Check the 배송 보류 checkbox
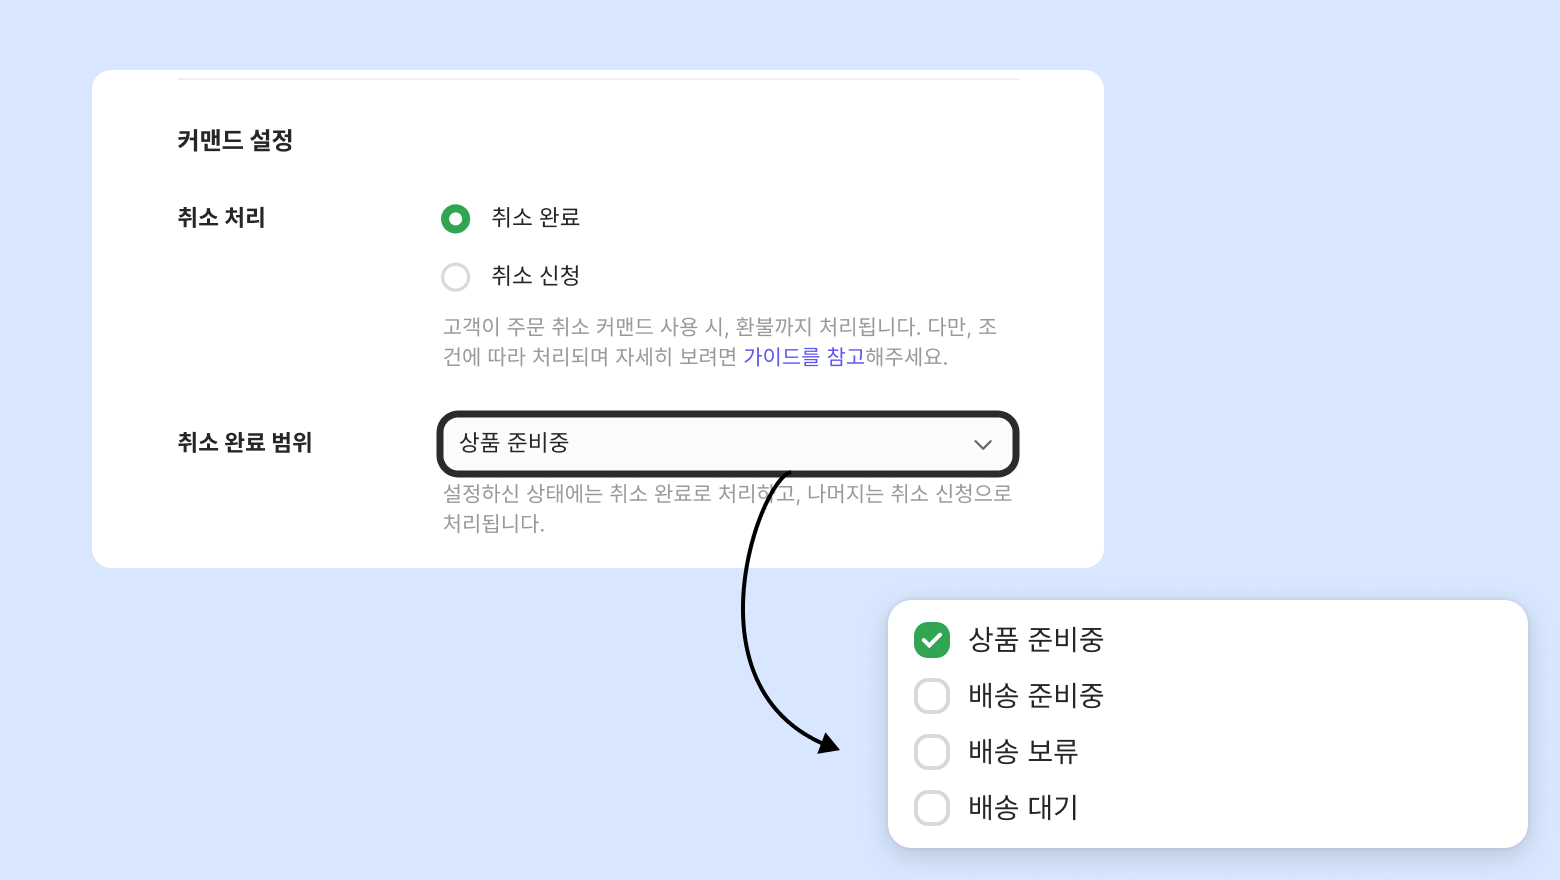The image size is (1560, 880). (x=932, y=752)
